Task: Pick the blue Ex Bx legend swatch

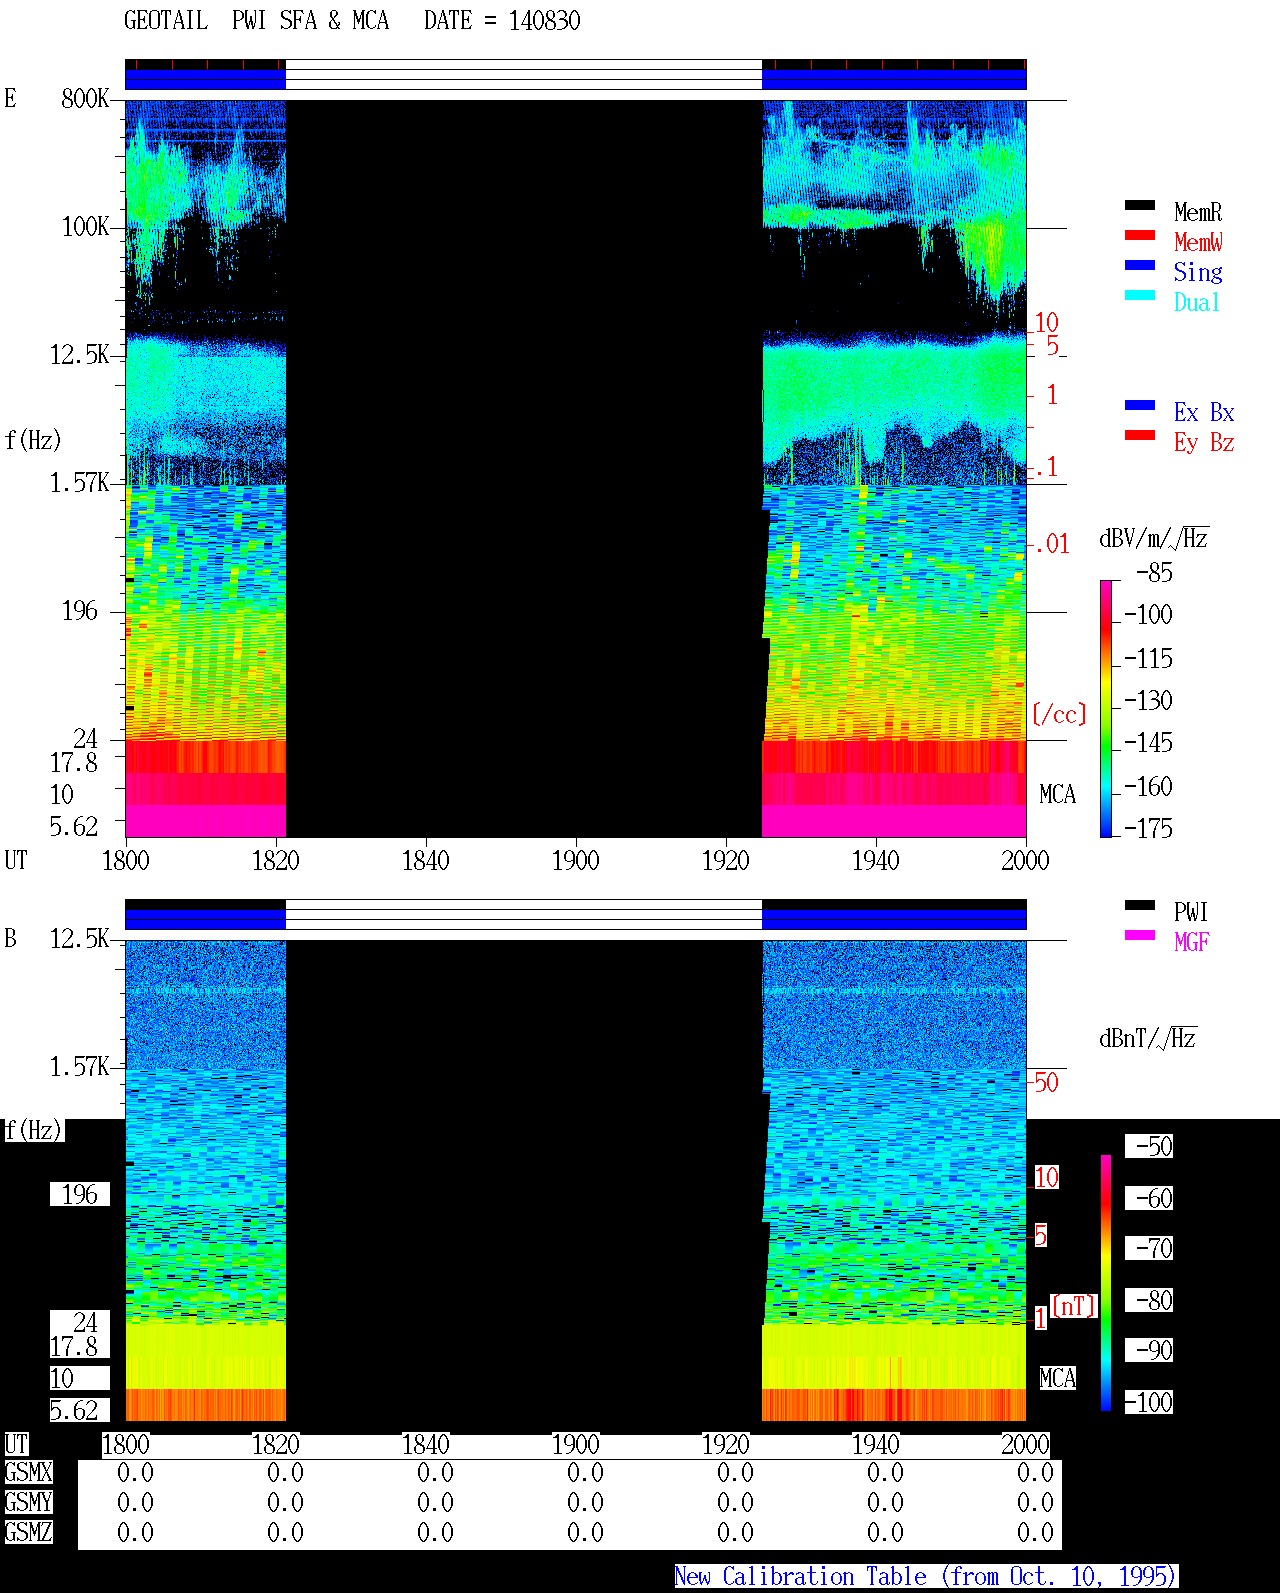Action: pyautogui.click(x=1140, y=405)
